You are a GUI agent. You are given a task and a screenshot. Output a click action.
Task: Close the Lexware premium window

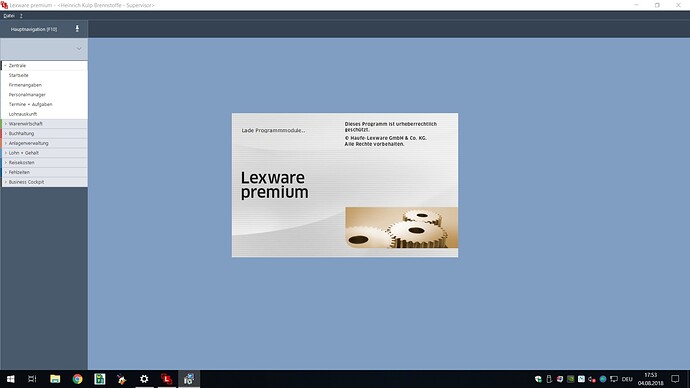[x=678, y=5]
